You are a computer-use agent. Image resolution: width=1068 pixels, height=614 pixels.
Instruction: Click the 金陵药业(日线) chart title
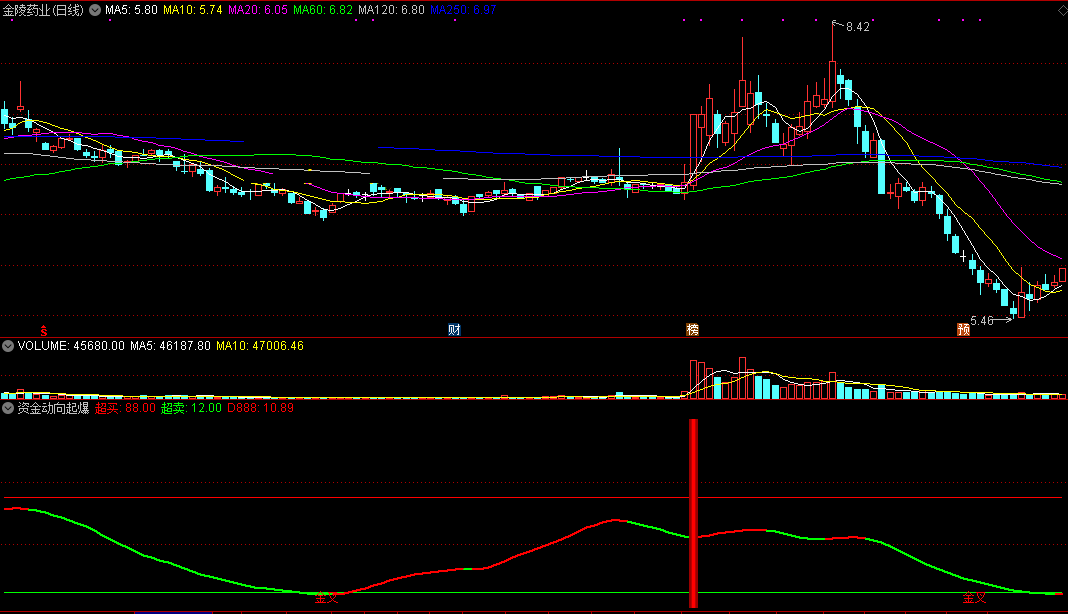coord(44,10)
